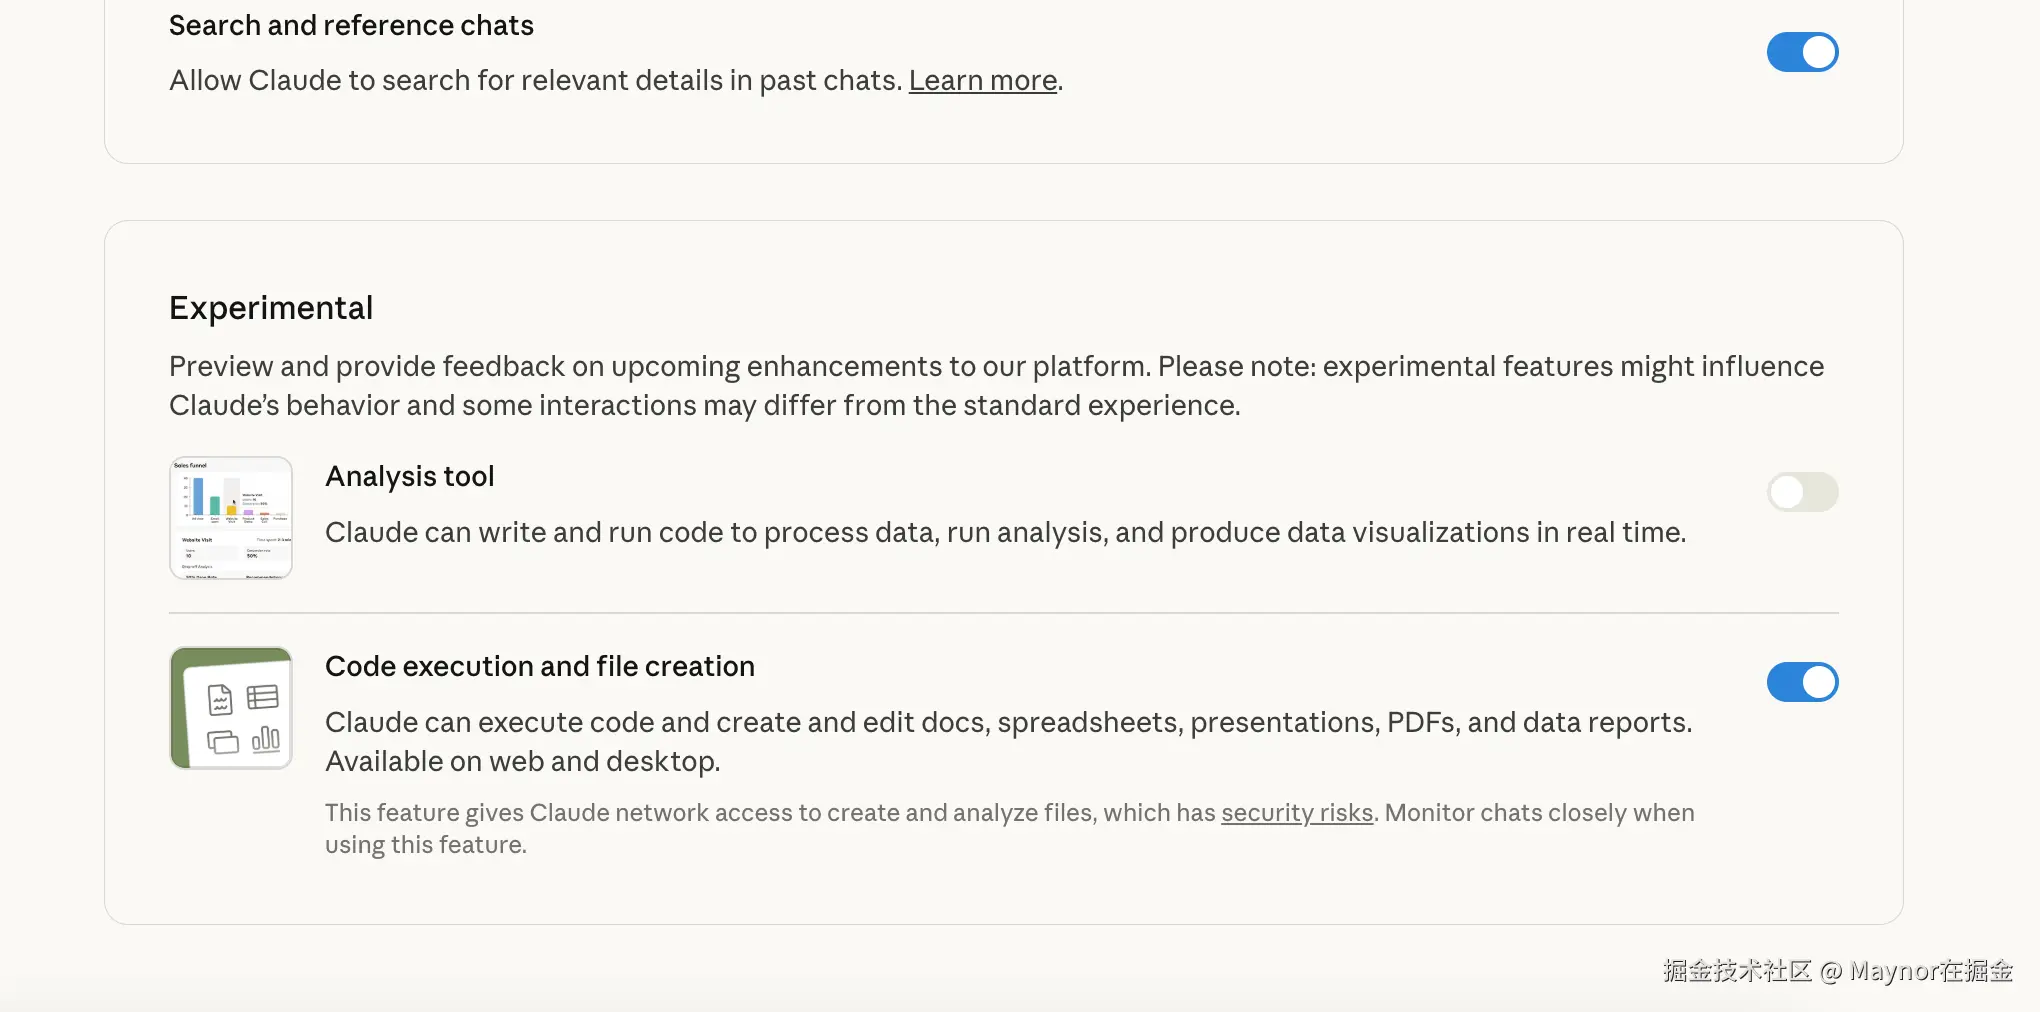The width and height of the screenshot is (2040, 1012).
Task: Enable the Analysis tool toggle
Action: point(1802,492)
